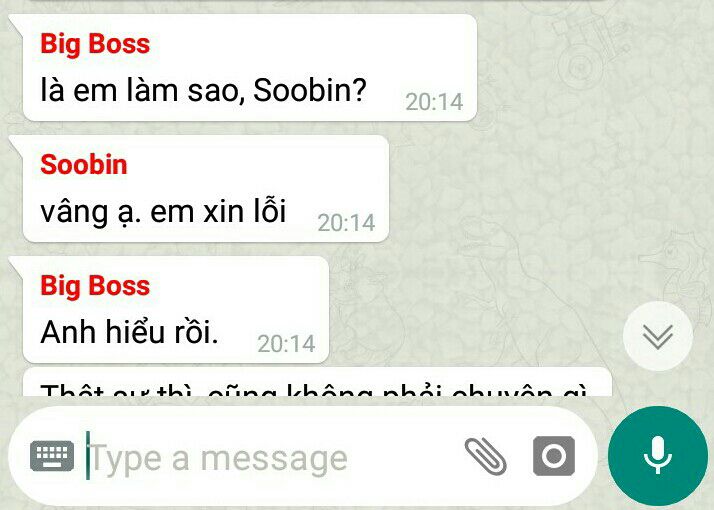Click the 20:14 timestamp on 'là em làm sao' message
Screen dimensions: 714x510
tap(434, 102)
